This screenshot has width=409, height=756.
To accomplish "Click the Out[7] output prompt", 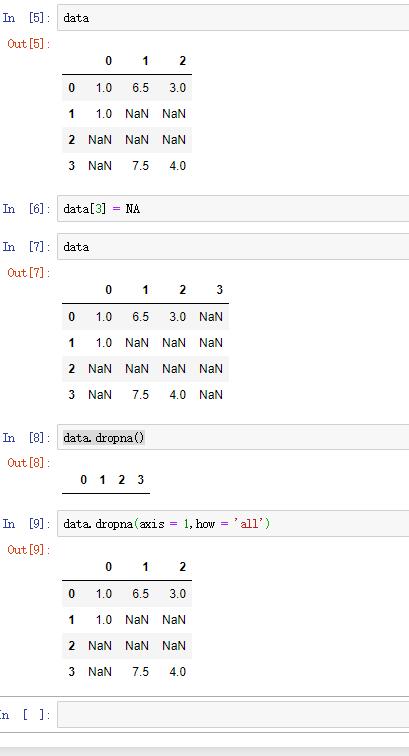I will pyautogui.click(x=29, y=273).
